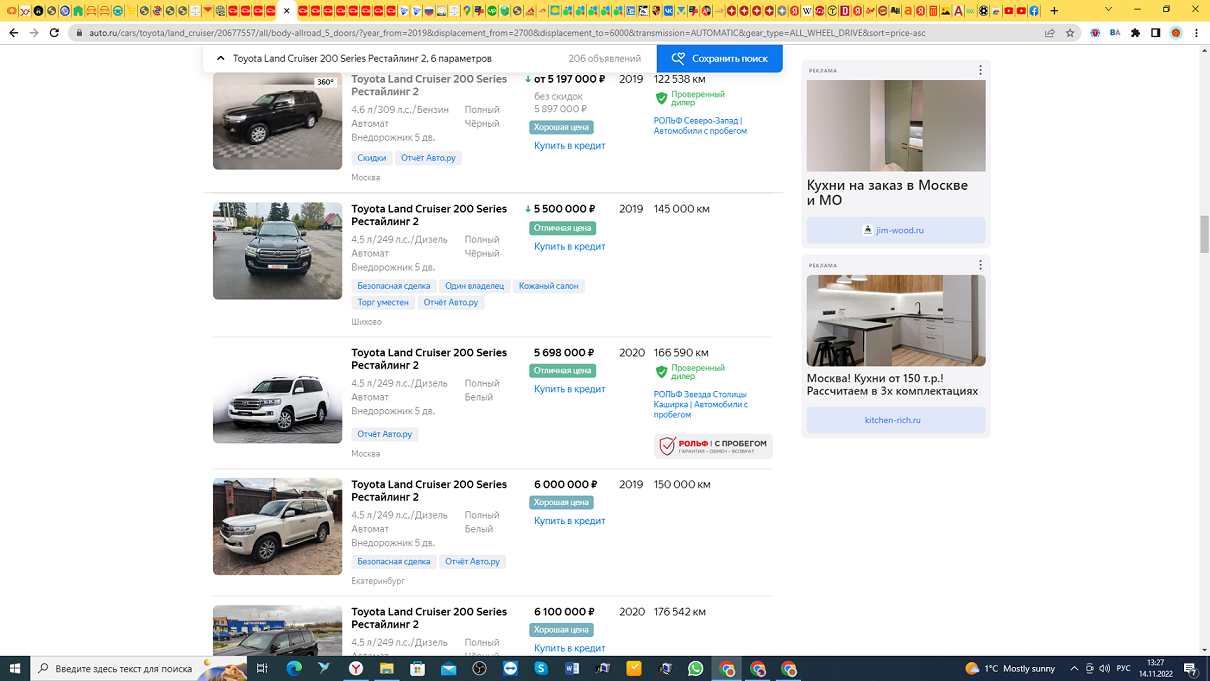Go back with the browser back arrow

coord(14,33)
